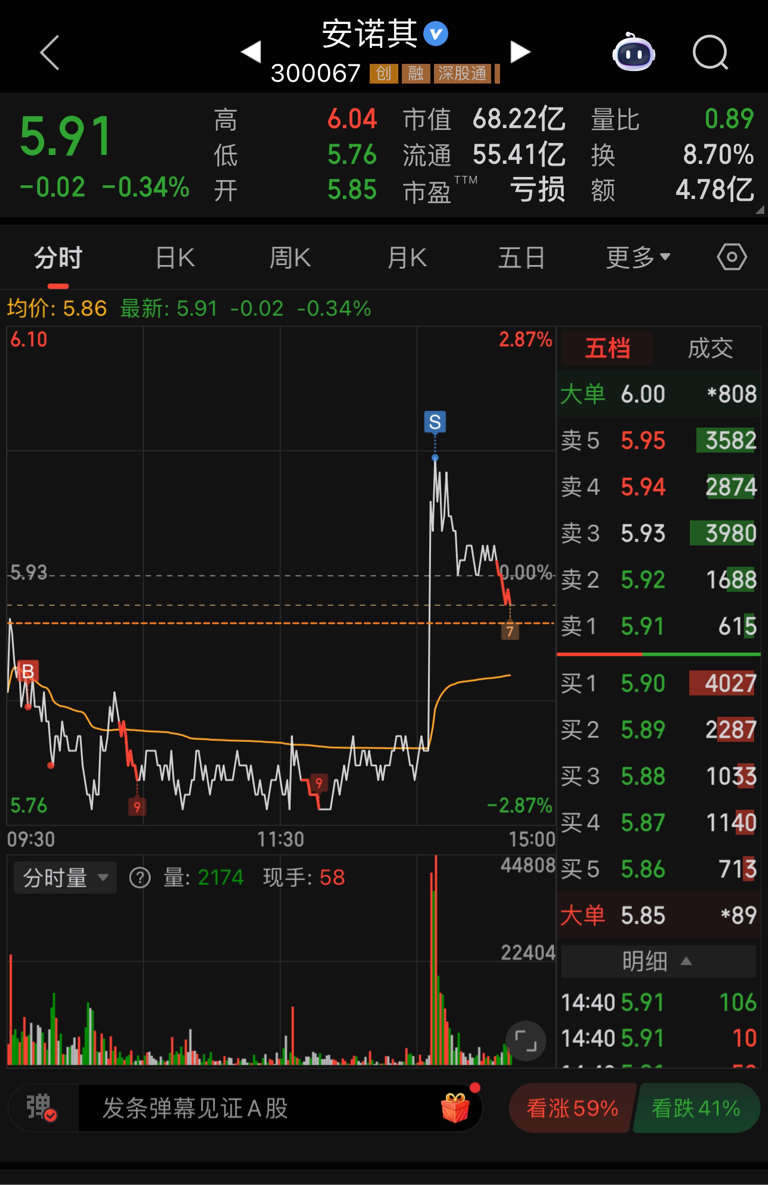Tap the tallest volume bar in chart
This screenshot has height=1185, width=768.
(436, 960)
